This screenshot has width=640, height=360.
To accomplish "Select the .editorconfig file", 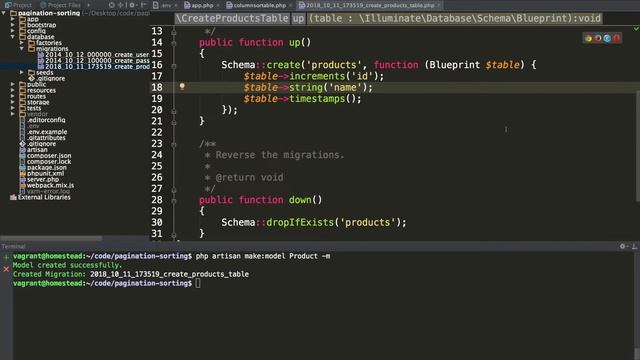I will (x=42, y=120).
